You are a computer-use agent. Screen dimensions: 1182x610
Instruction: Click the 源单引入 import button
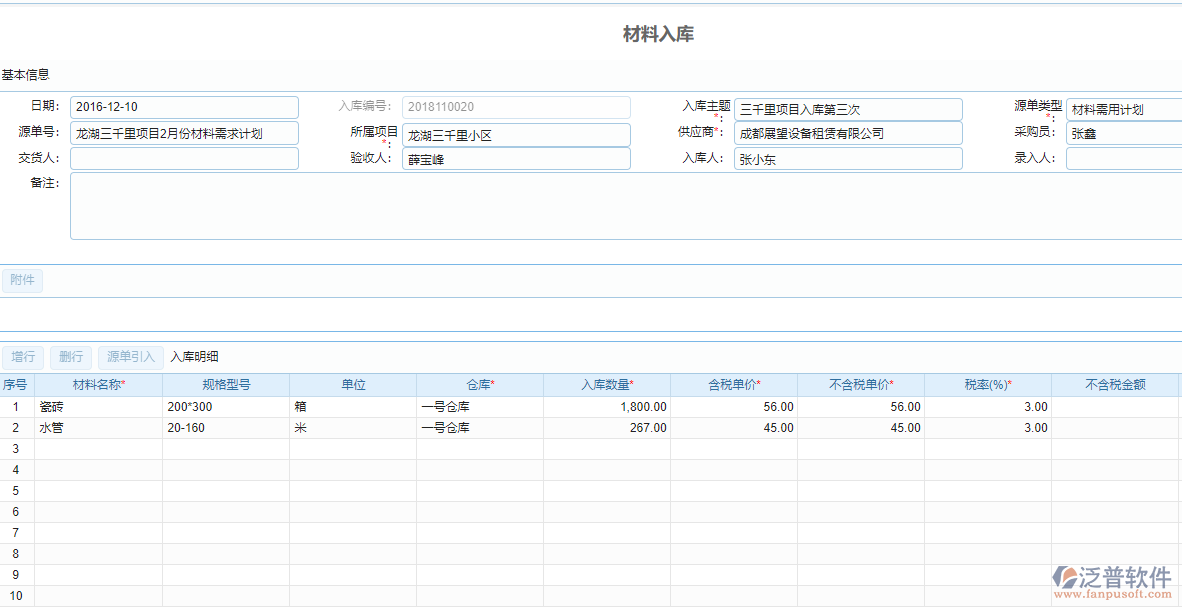pyautogui.click(x=129, y=357)
